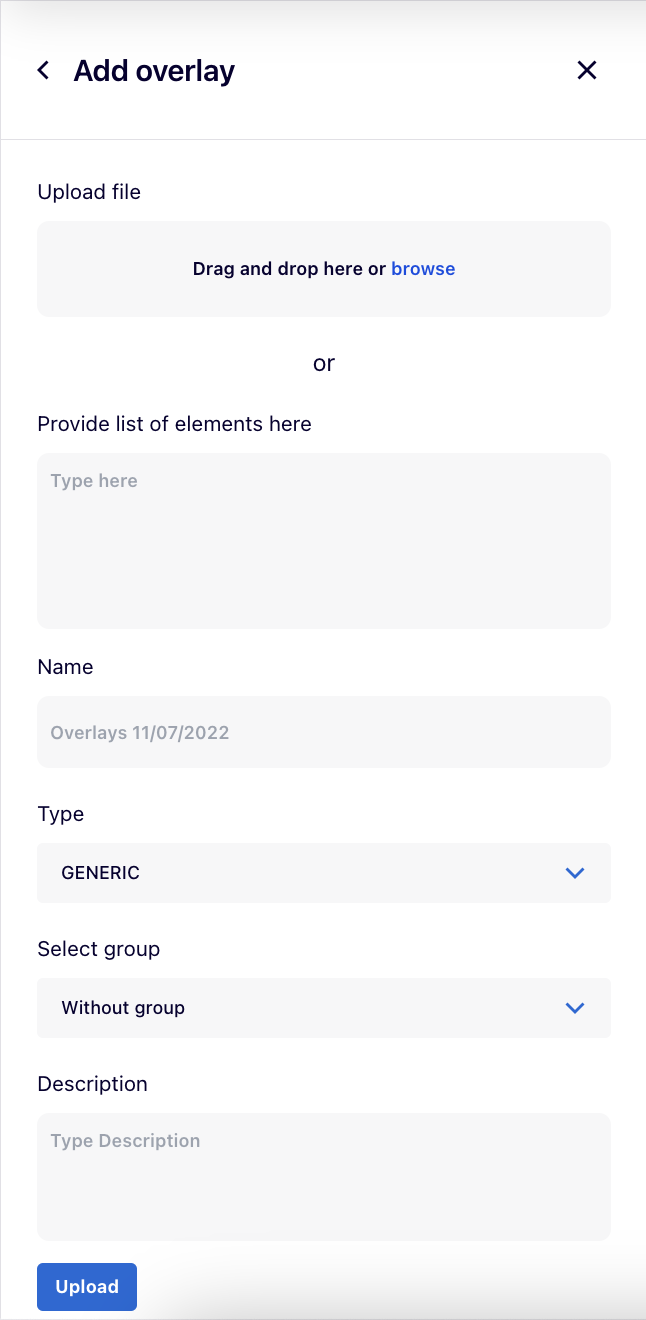Click the Upload file label

pyautogui.click(x=89, y=192)
